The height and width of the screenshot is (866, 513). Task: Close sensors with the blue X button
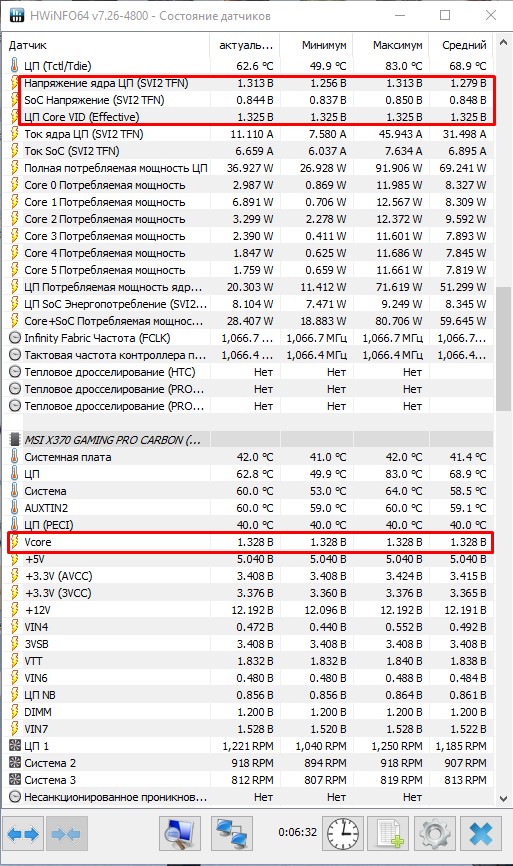[482, 833]
